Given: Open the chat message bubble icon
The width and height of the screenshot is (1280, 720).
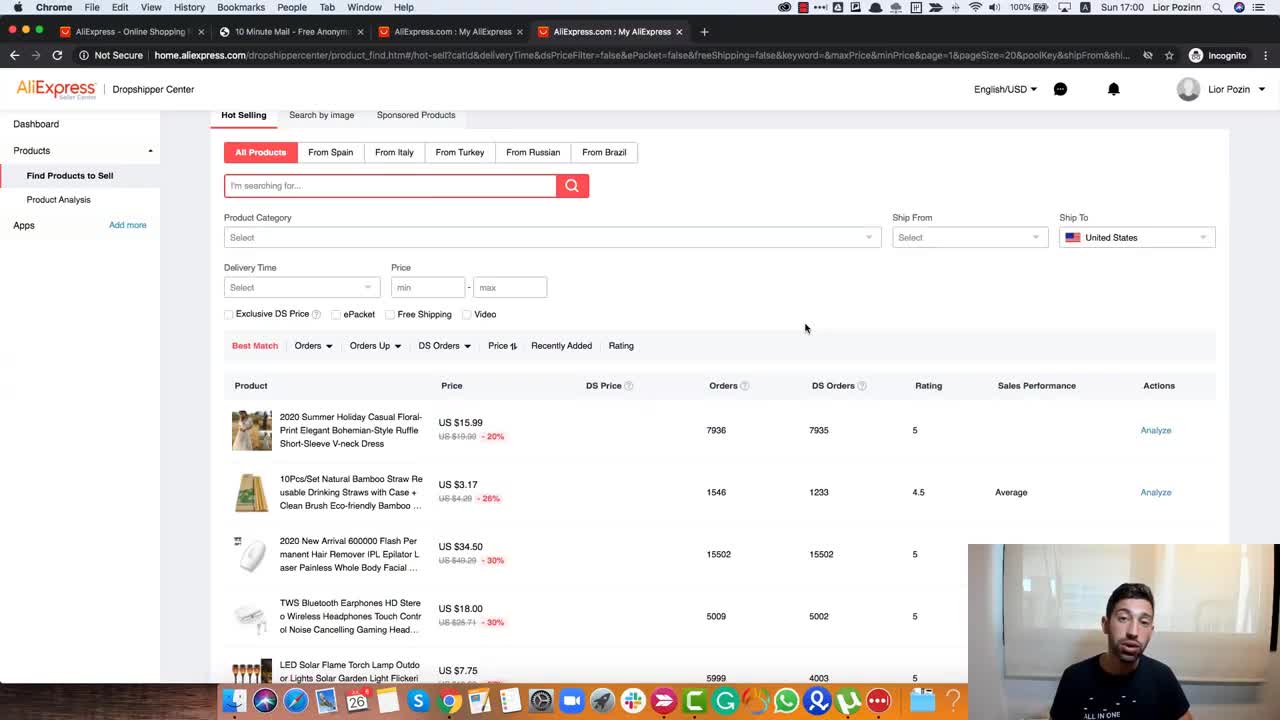Looking at the screenshot, I should coord(1060,89).
